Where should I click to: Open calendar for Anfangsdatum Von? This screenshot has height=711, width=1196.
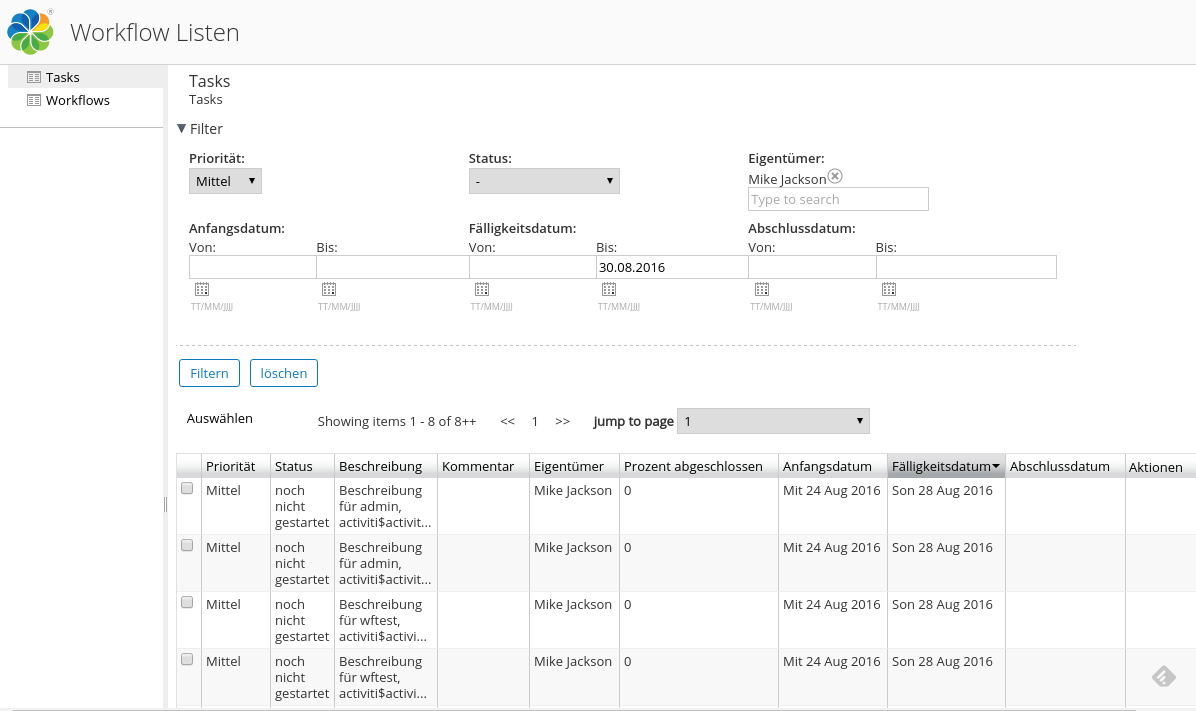(x=202, y=289)
